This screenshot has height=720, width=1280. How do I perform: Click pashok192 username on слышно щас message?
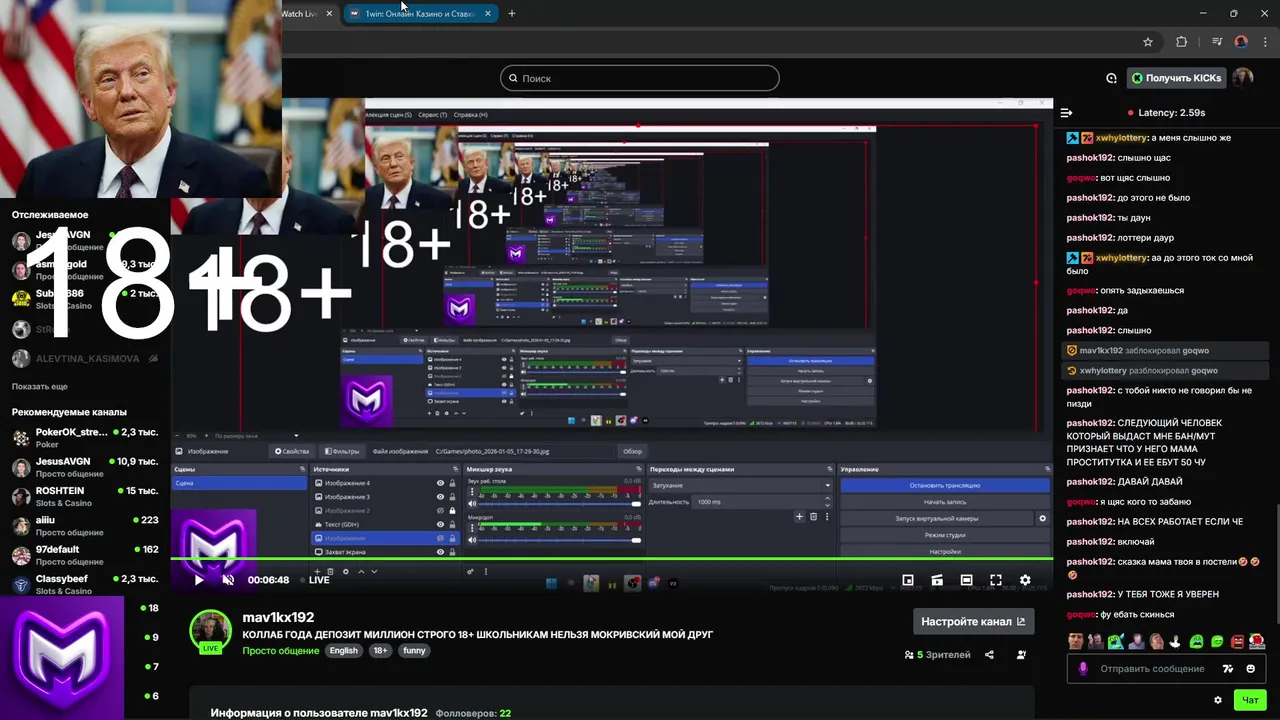pyautogui.click(x=1090, y=158)
